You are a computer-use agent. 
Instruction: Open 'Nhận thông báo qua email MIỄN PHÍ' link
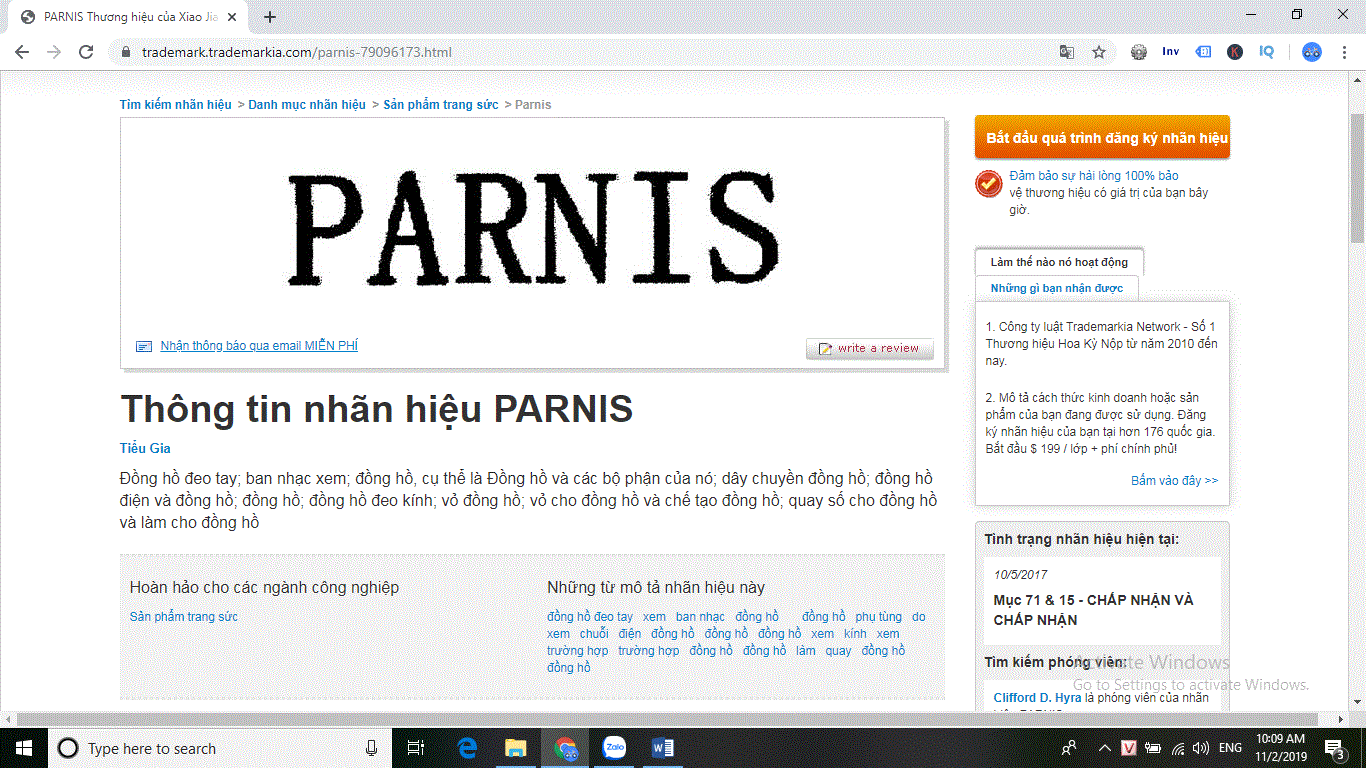click(259, 346)
